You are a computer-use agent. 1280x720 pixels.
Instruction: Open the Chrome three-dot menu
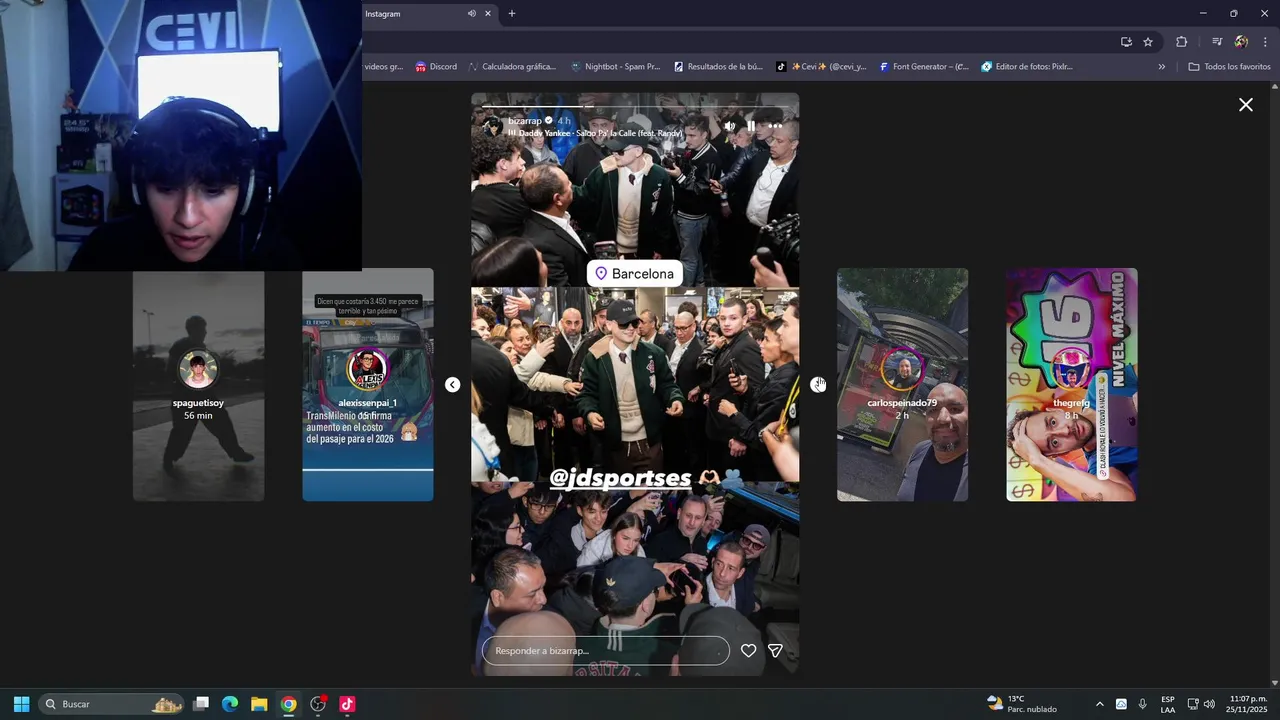coord(1266,42)
